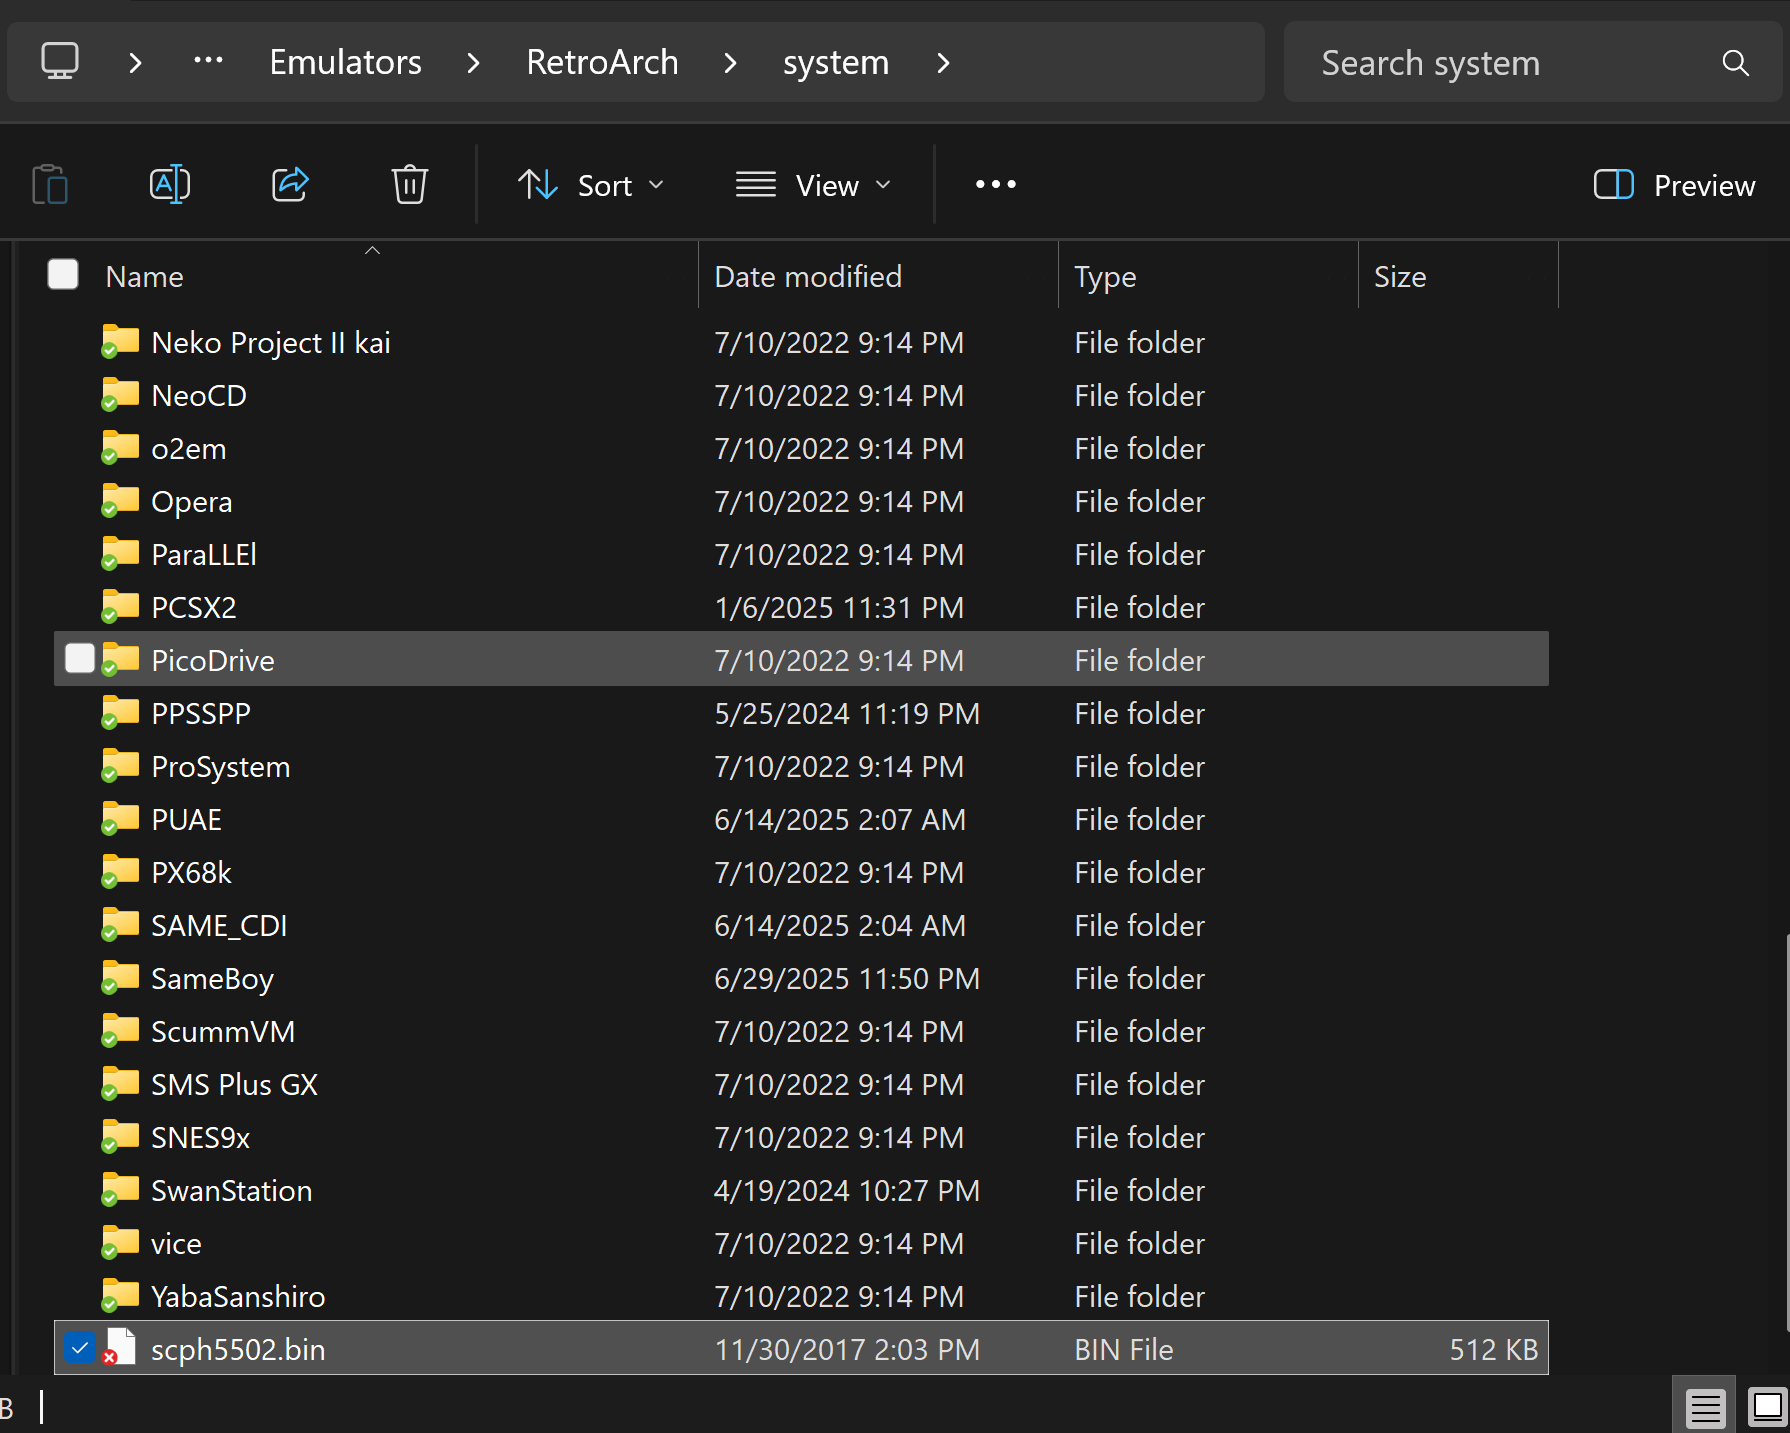The height and width of the screenshot is (1433, 1790).
Task: Open the See more ellipsis in toolbar
Action: [x=996, y=184]
